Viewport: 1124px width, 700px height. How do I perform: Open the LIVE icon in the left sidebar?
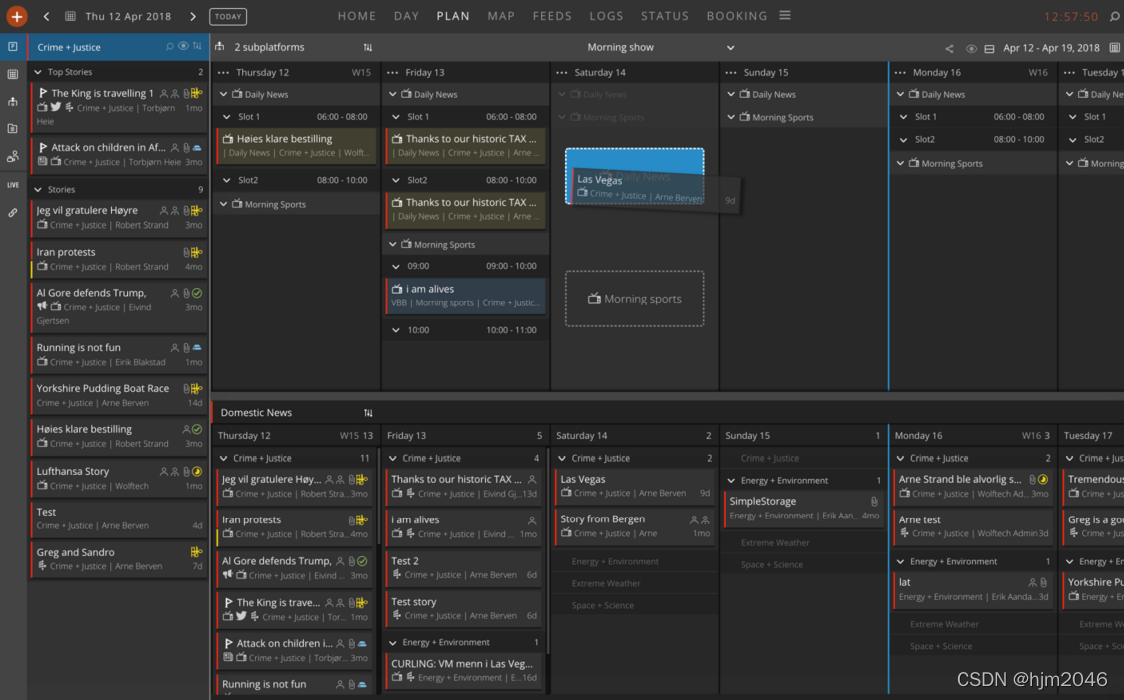13,185
